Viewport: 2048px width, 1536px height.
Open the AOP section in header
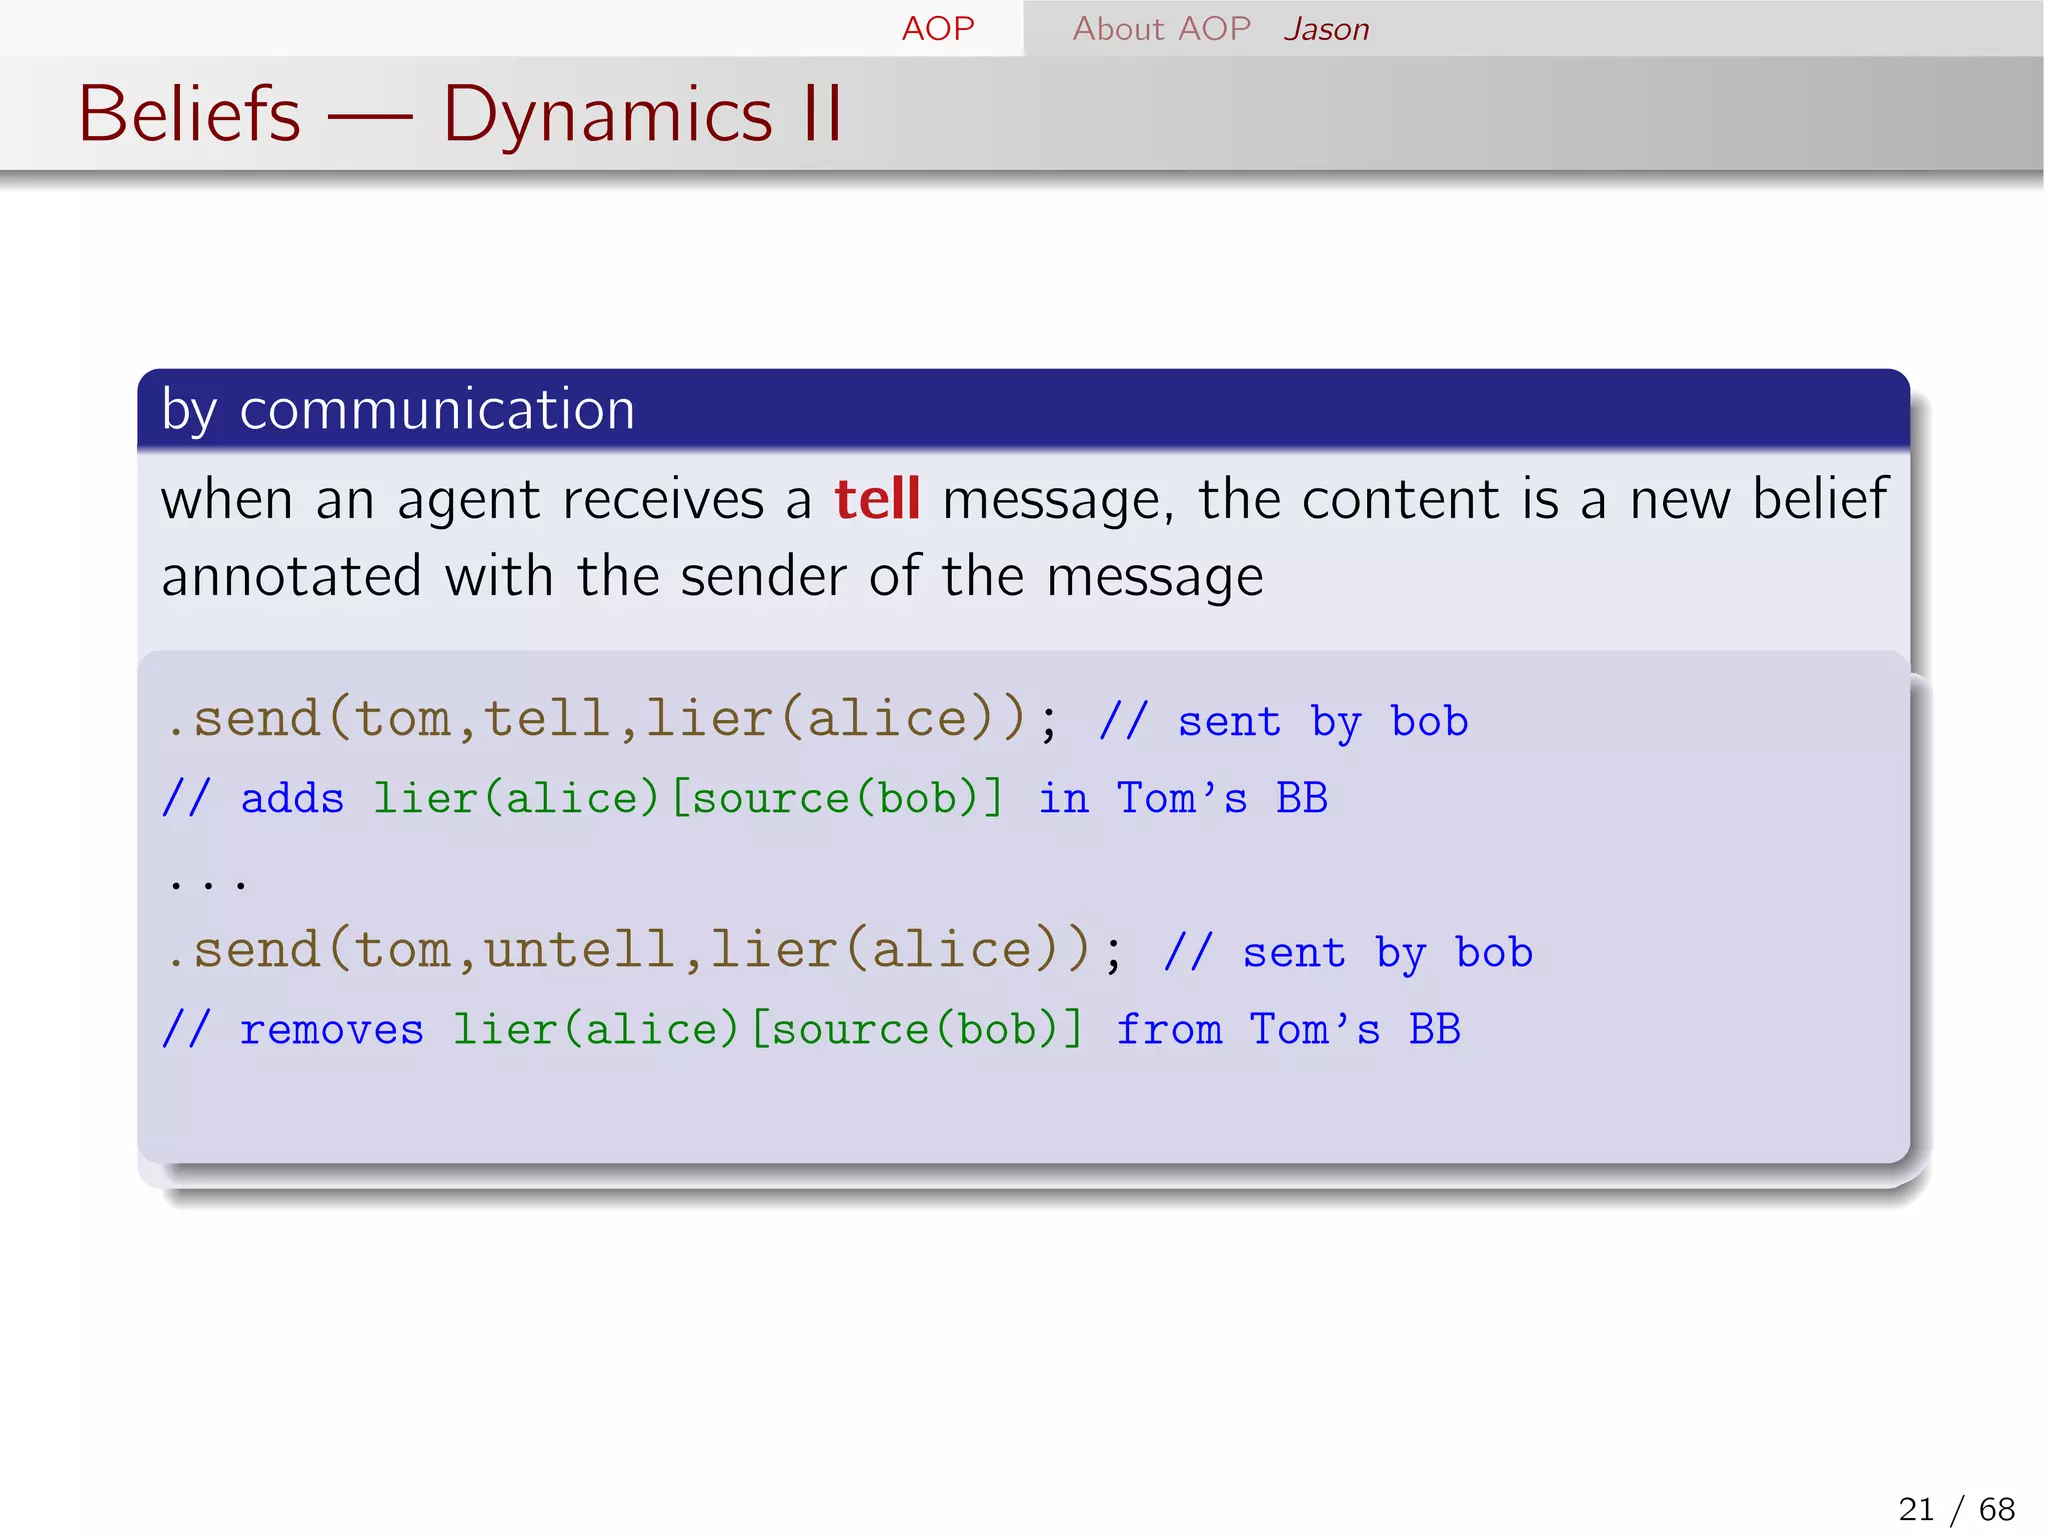tap(937, 28)
